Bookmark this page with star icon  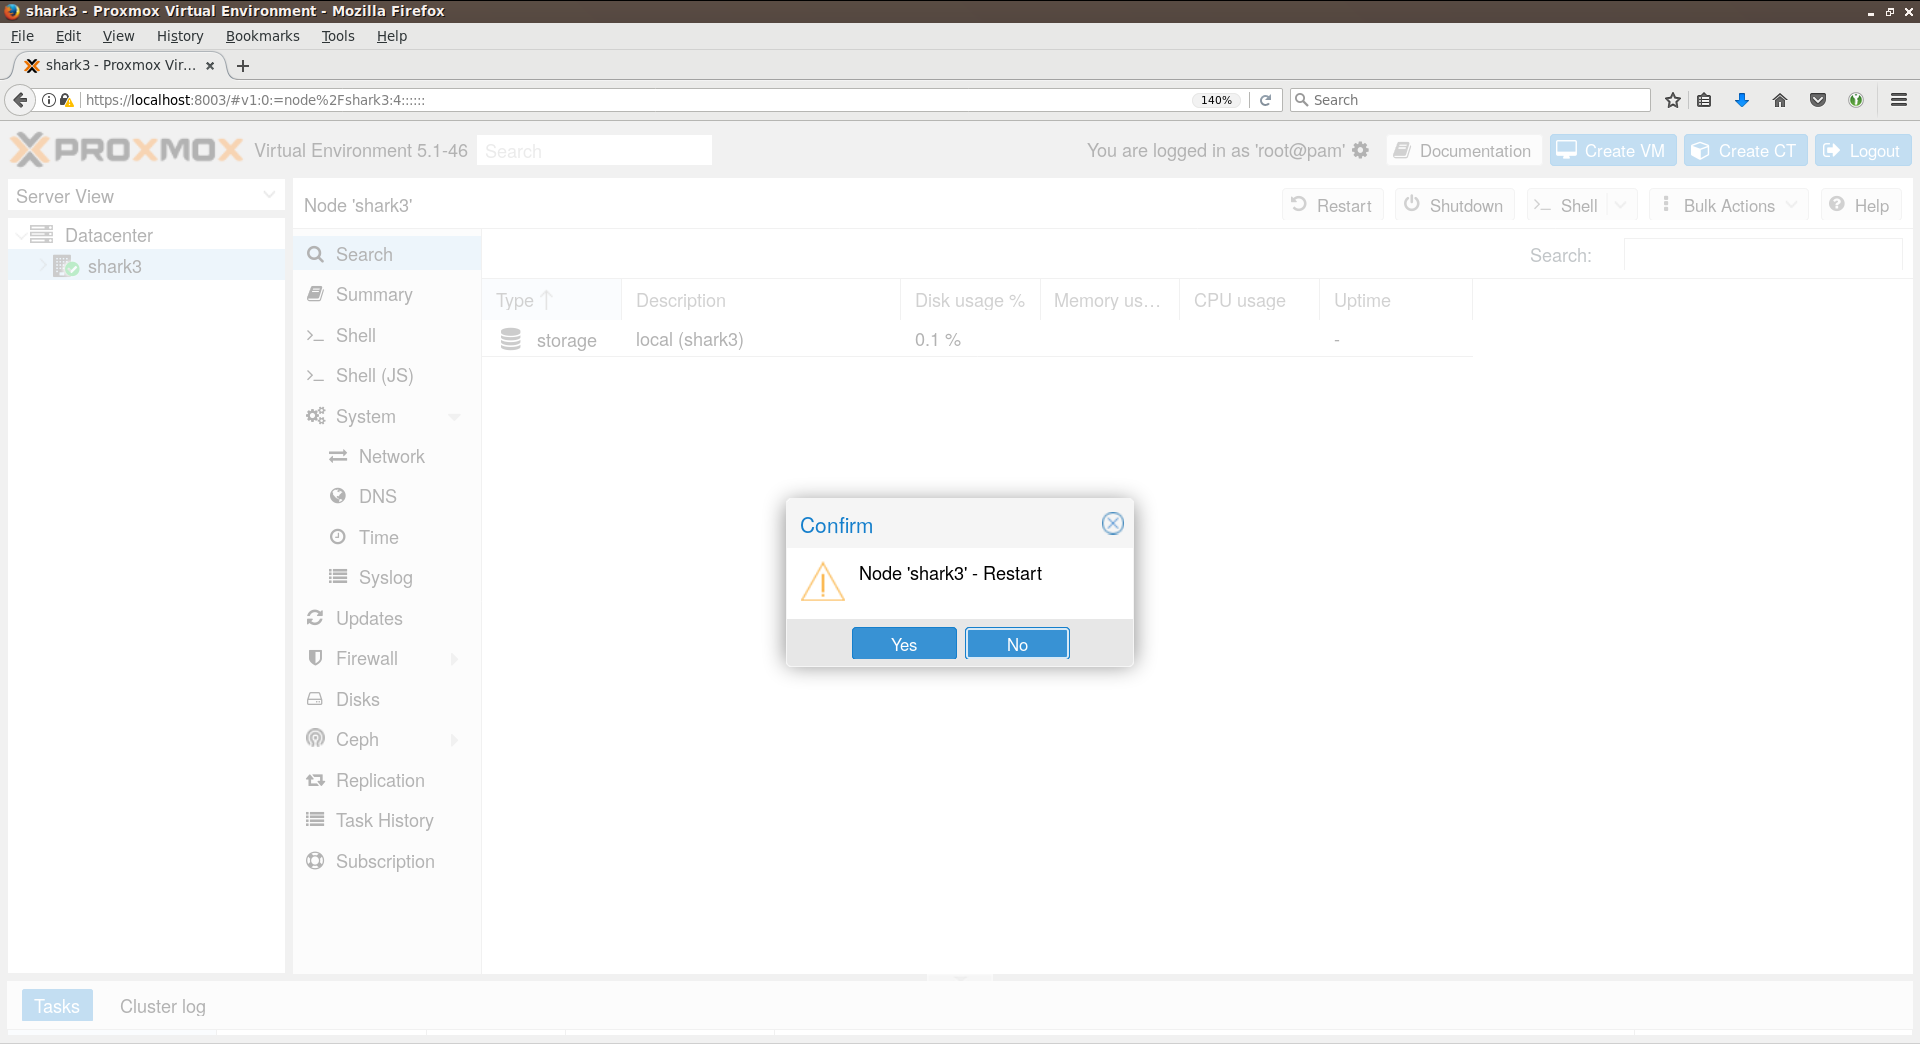click(1672, 100)
